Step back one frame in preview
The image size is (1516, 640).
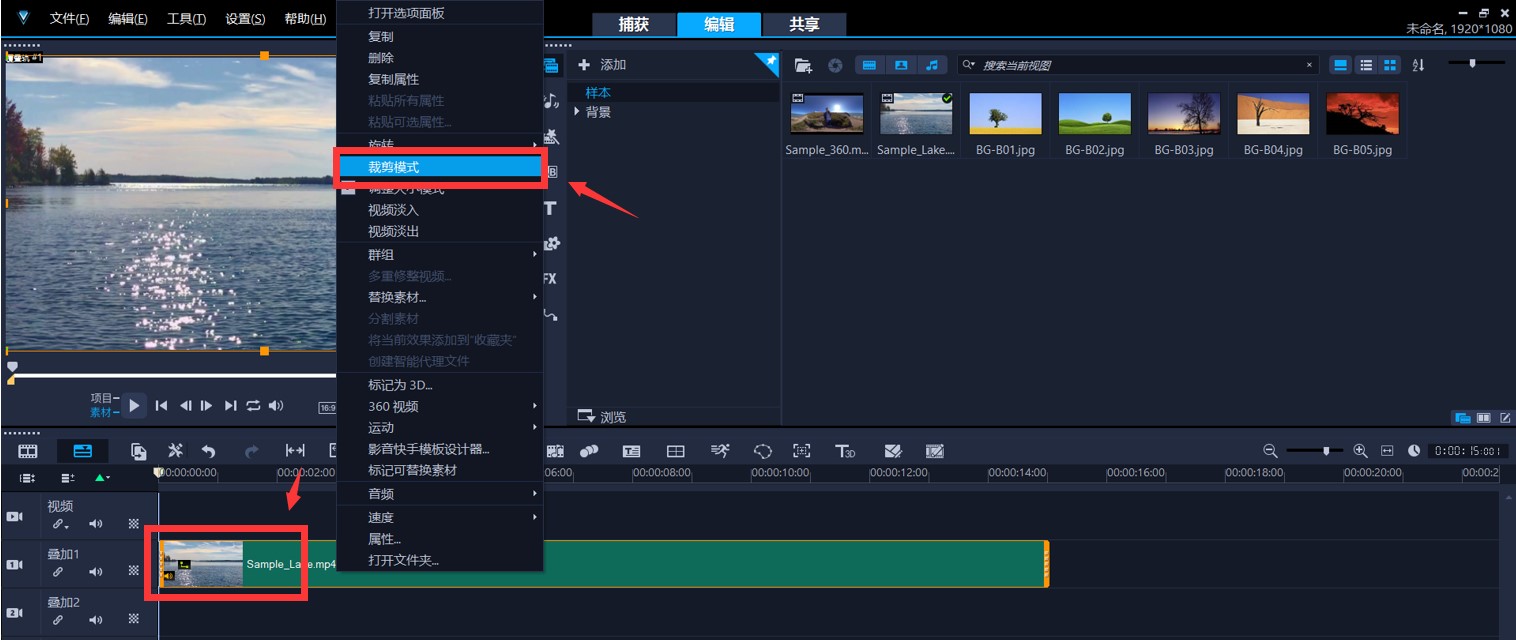click(x=185, y=405)
